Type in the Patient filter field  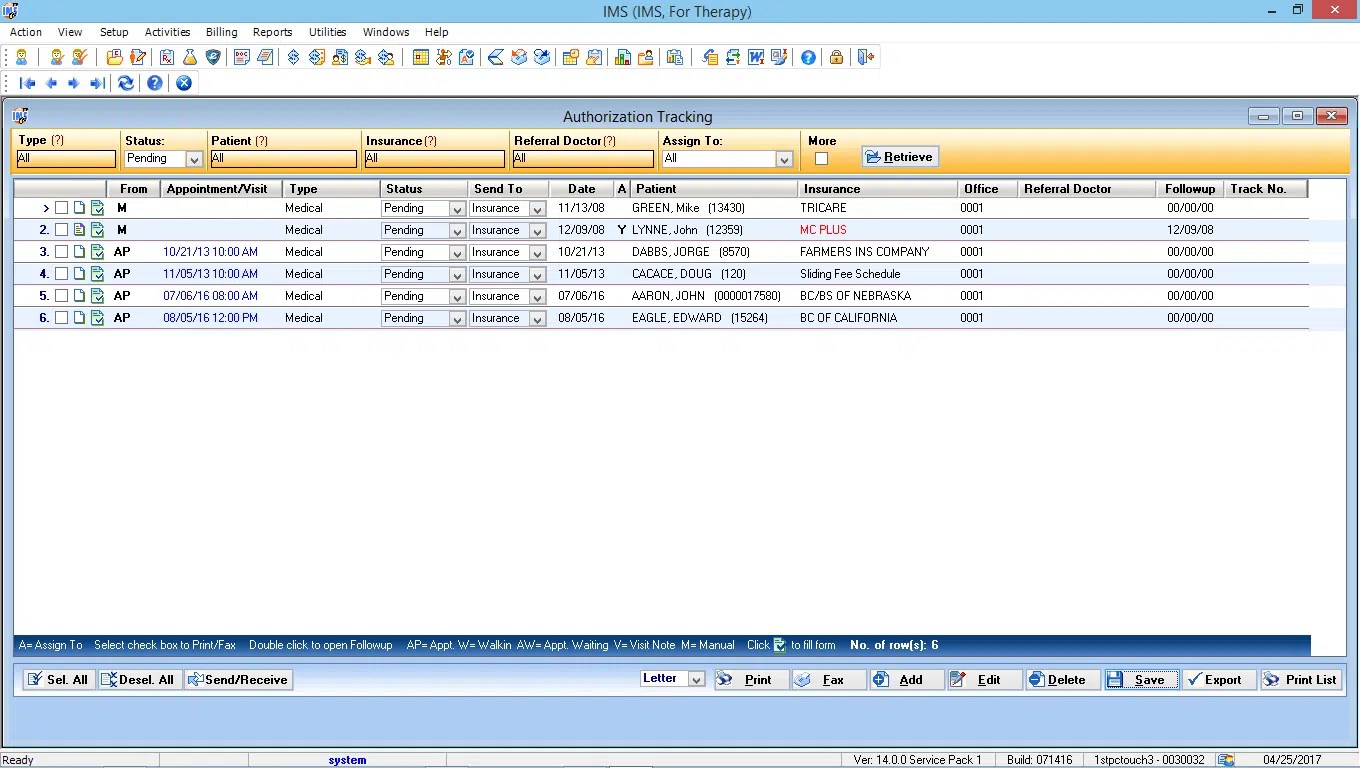[283, 158]
